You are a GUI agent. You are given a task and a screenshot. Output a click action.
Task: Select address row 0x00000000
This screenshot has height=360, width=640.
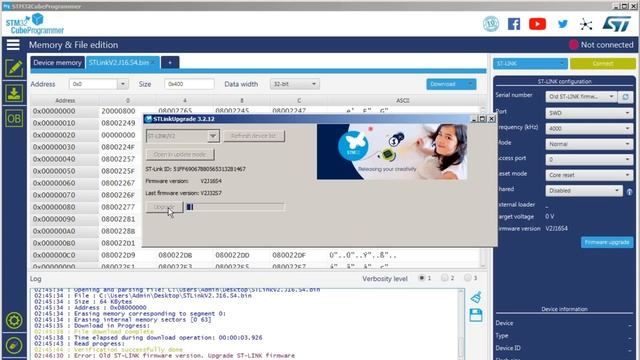[x=54, y=111]
